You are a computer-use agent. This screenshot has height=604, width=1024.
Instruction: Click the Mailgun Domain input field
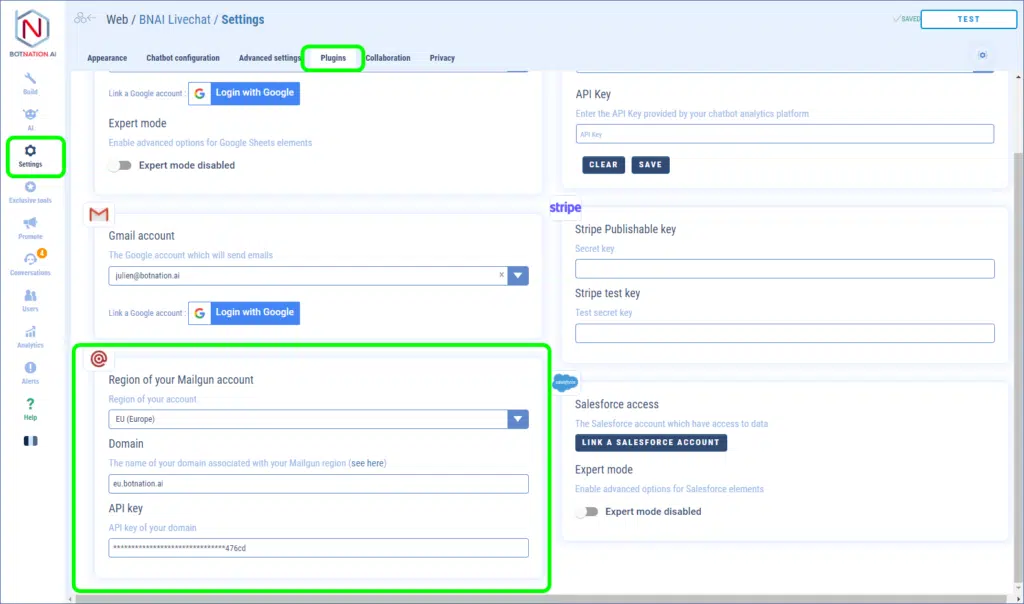318,484
